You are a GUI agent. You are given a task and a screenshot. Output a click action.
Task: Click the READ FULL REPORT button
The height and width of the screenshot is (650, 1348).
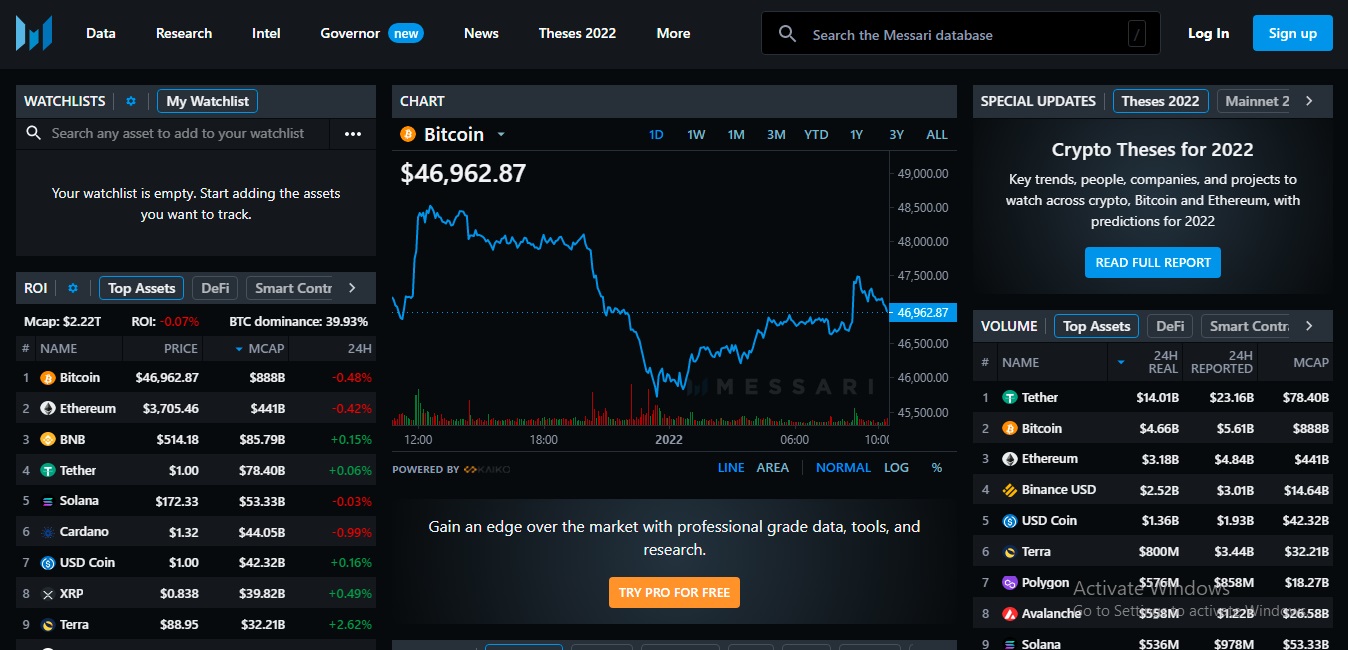point(1152,263)
